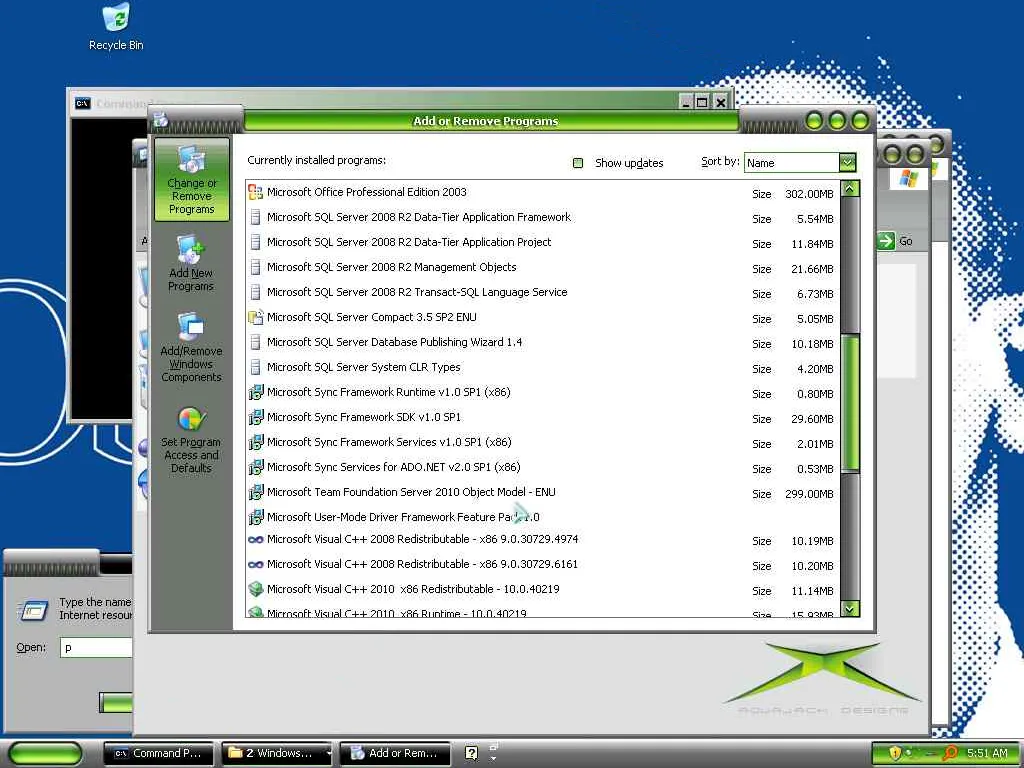Click the 5:51 AM clock in system tray
The image size is (1024, 768).
tap(987, 753)
